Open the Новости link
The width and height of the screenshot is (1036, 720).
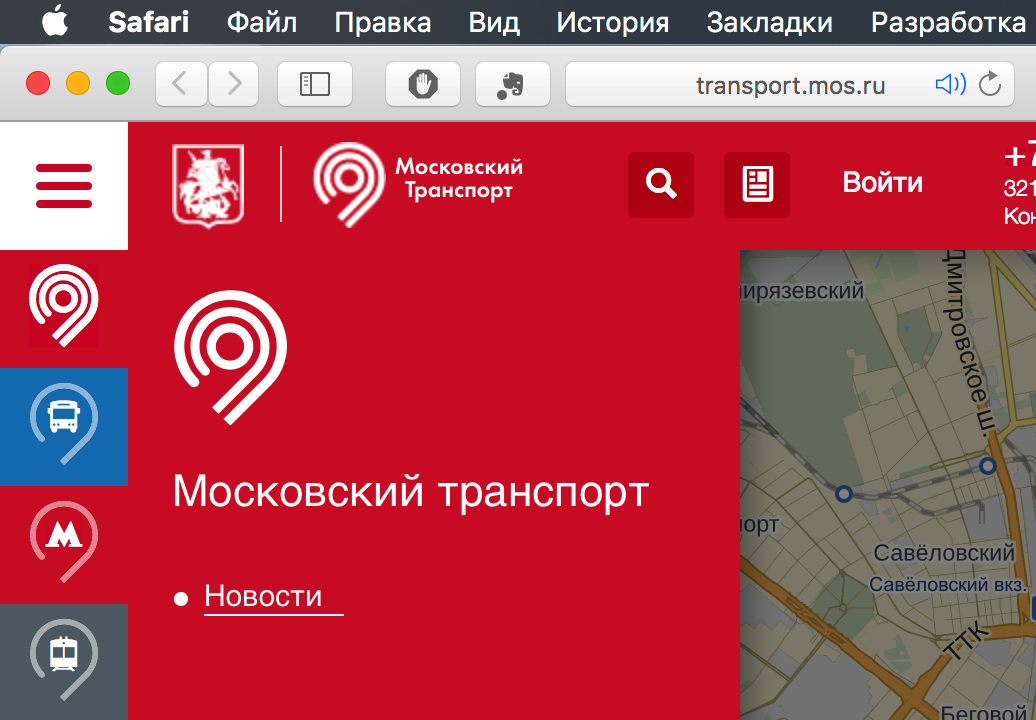point(263,596)
